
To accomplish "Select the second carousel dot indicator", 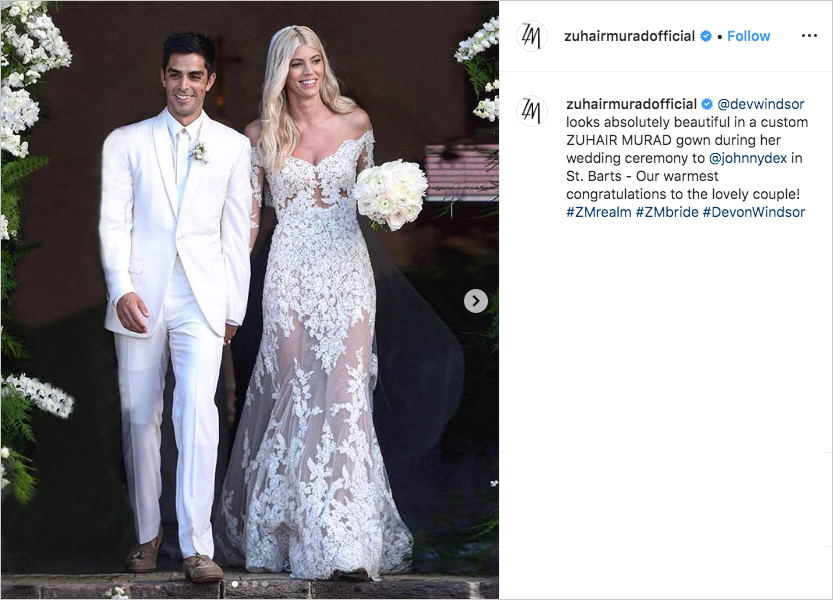I will [245, 584].
